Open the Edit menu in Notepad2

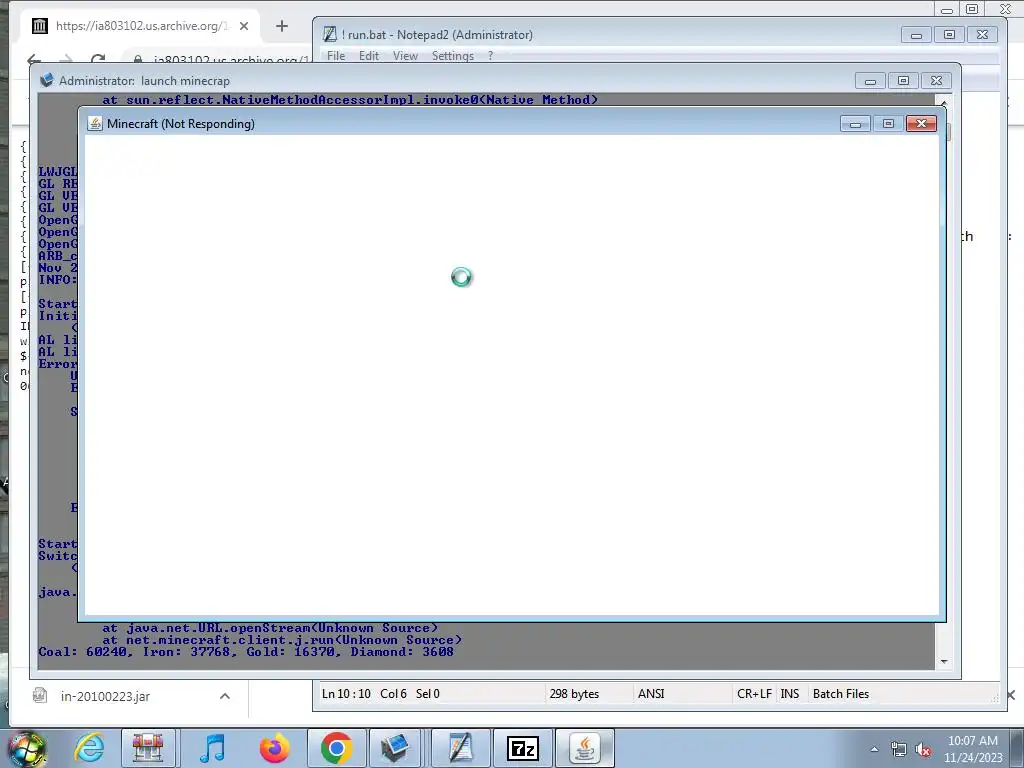pyautogui.click(x=369, y=56)
